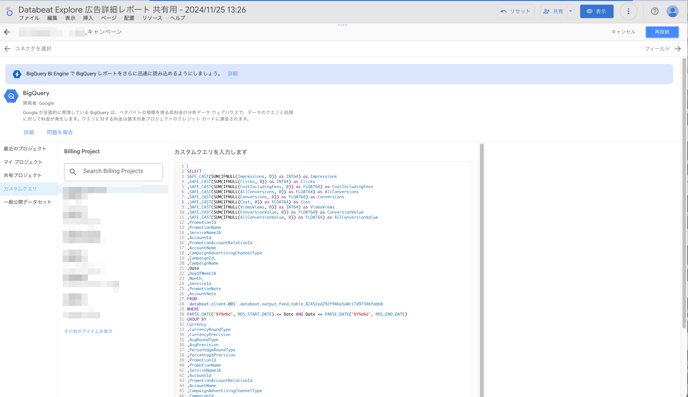This screenshot has height=397, width=688.
Task: Click the databeat-client-001 table reference line
Action: (285, 304)
